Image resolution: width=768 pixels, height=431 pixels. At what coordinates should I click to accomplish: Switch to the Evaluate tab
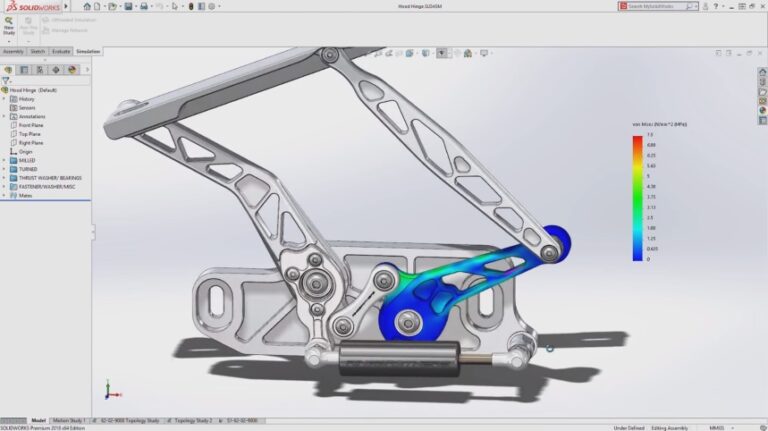[x=61, y=51]
